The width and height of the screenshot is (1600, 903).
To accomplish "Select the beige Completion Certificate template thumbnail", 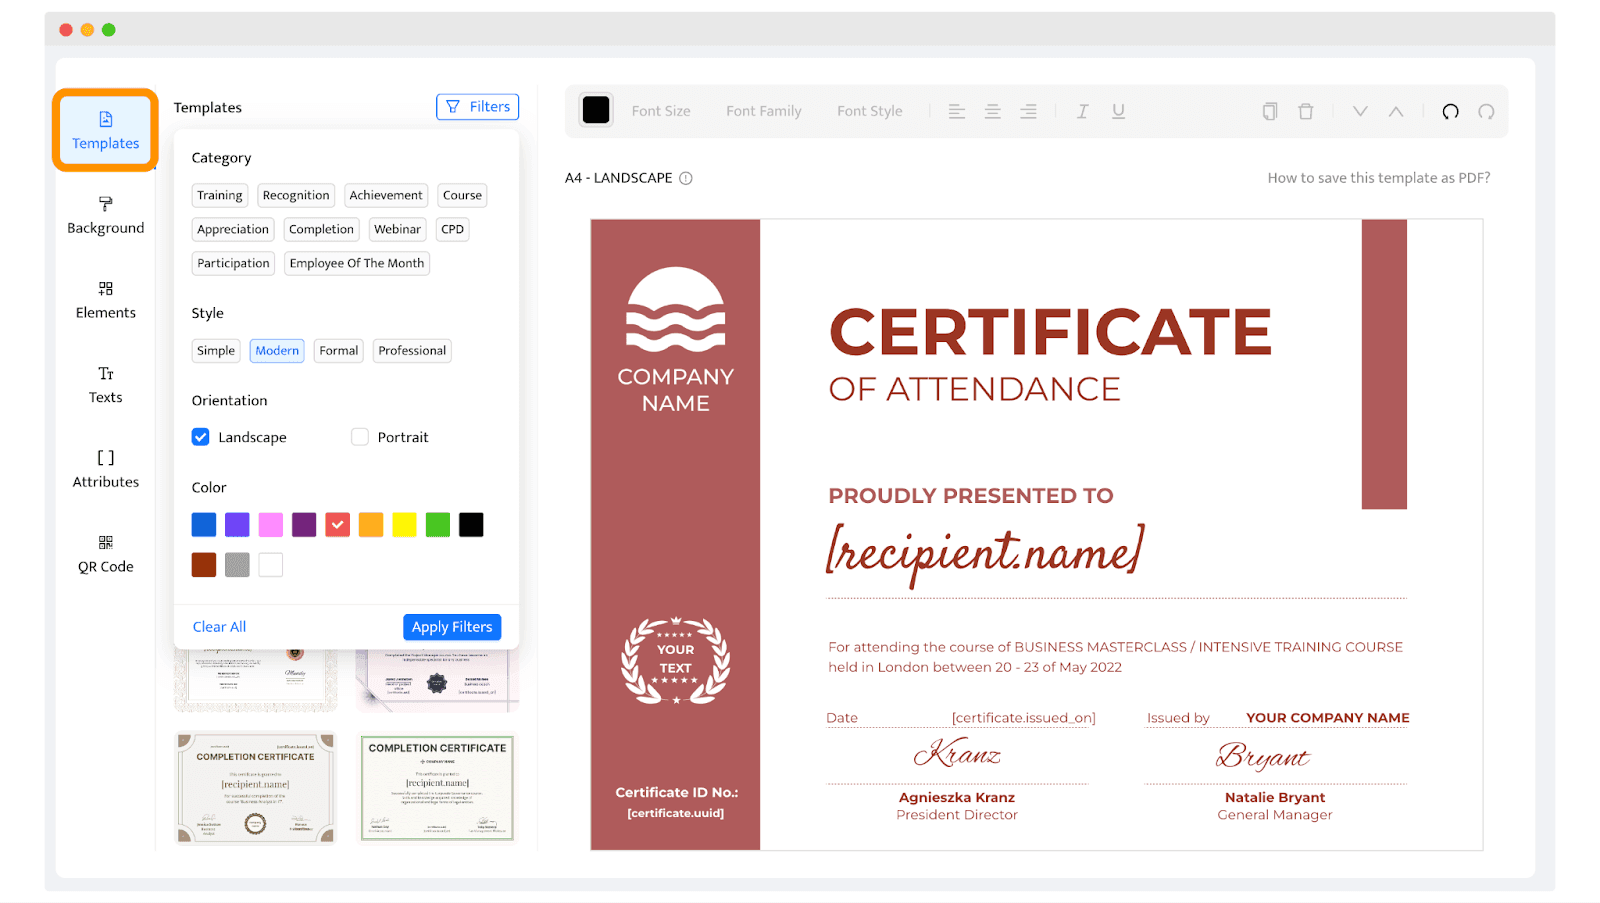I will click(255, 788).
